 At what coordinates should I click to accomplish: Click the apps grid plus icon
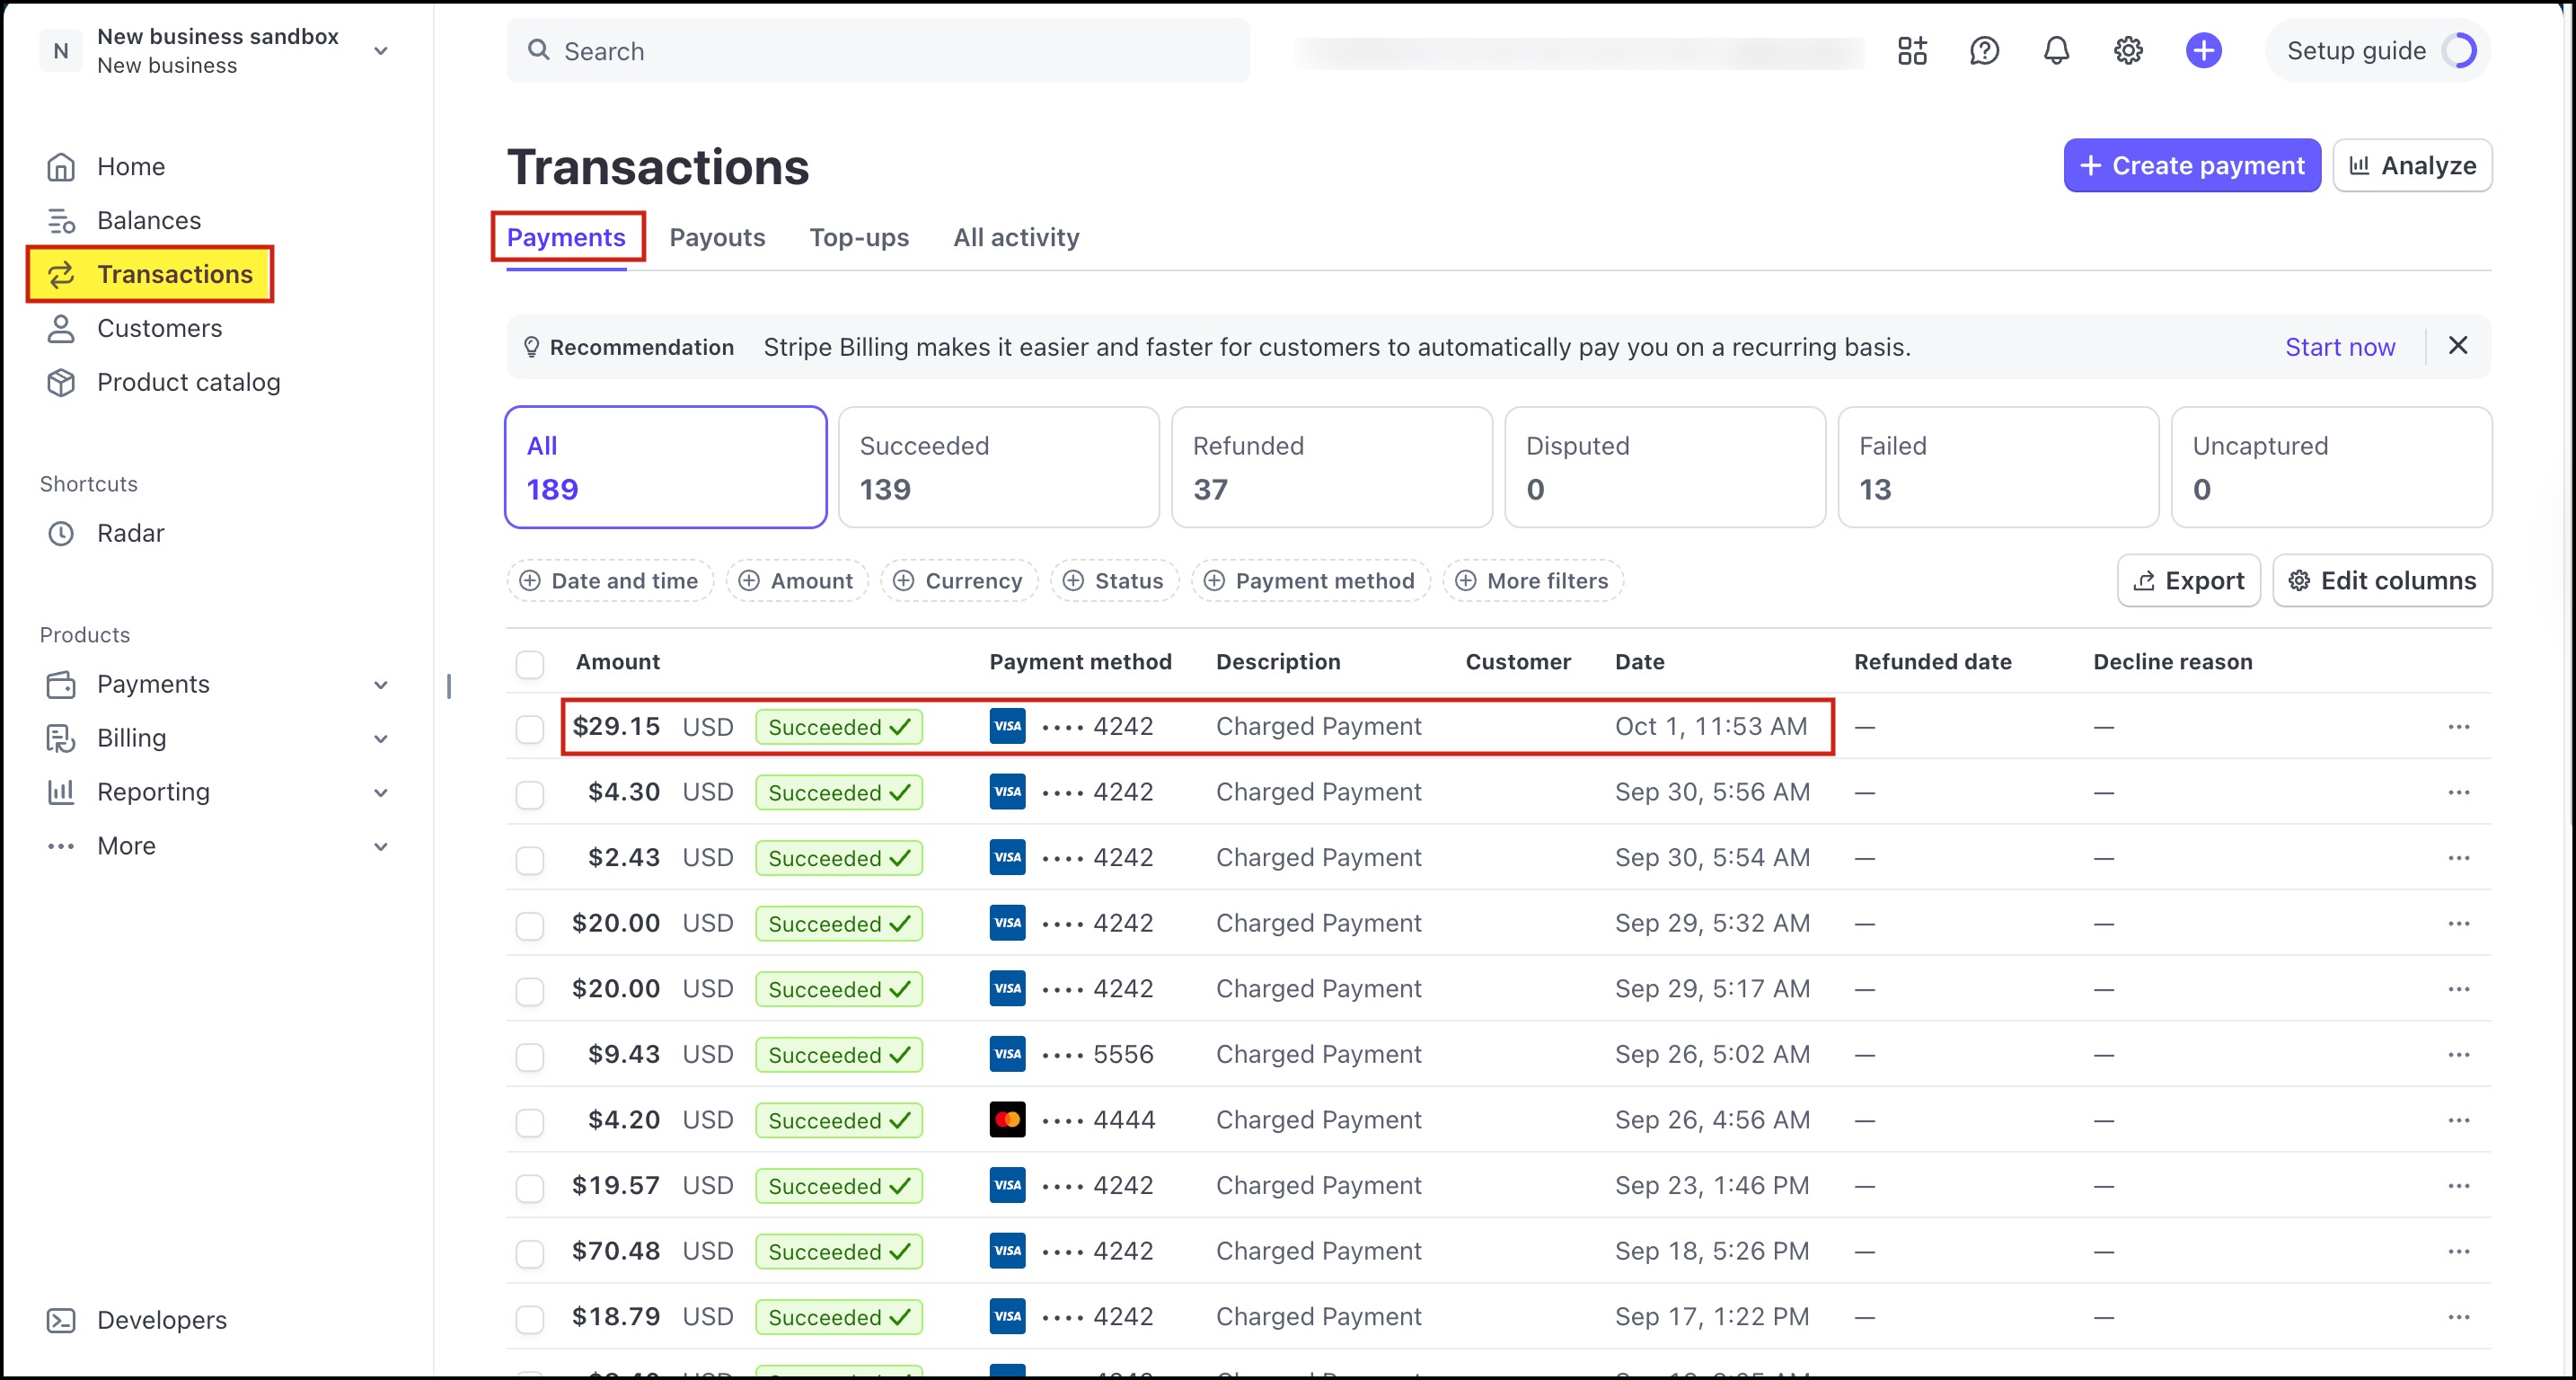tap(1911, 51)
